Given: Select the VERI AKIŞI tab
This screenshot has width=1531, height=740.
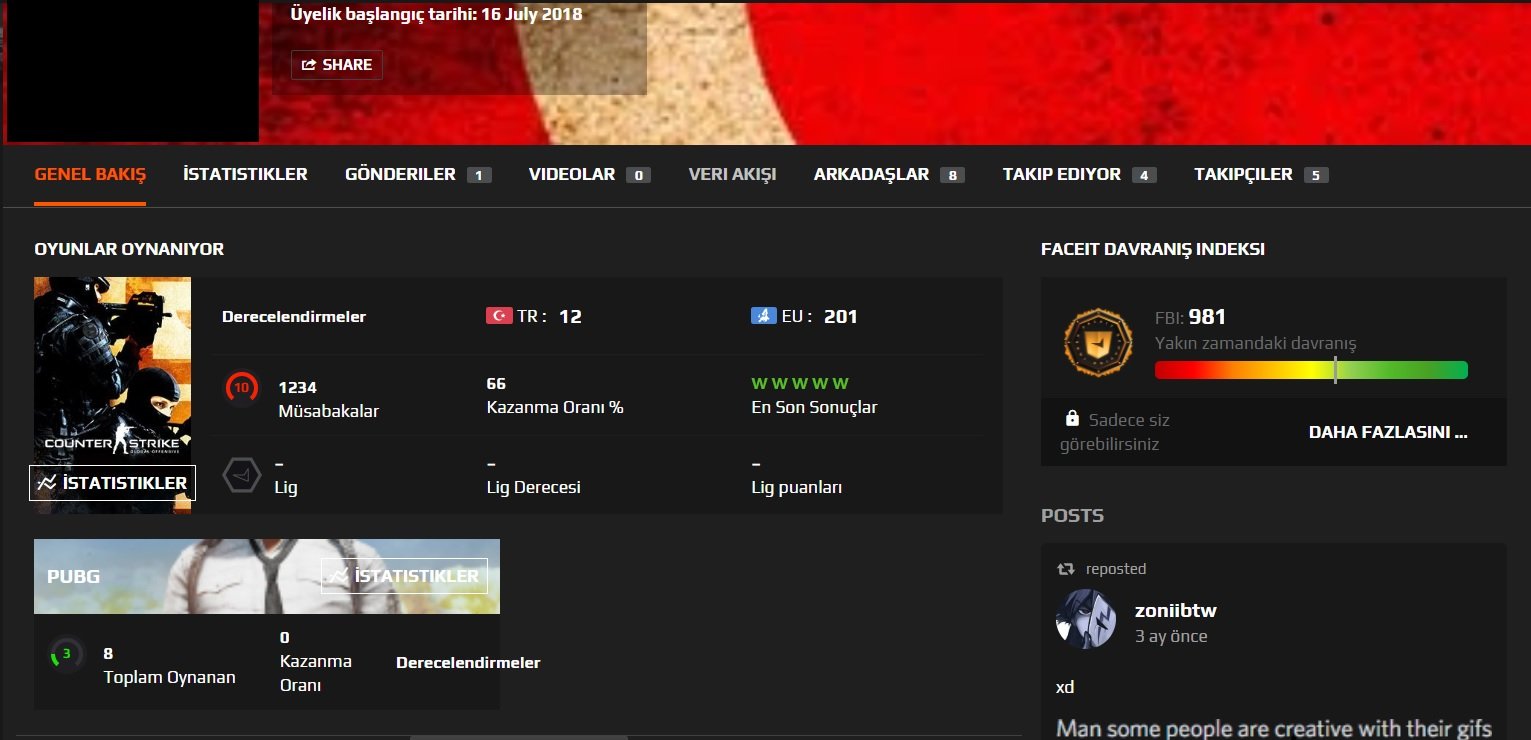Looking at the screenshot, I should point(732,174).
